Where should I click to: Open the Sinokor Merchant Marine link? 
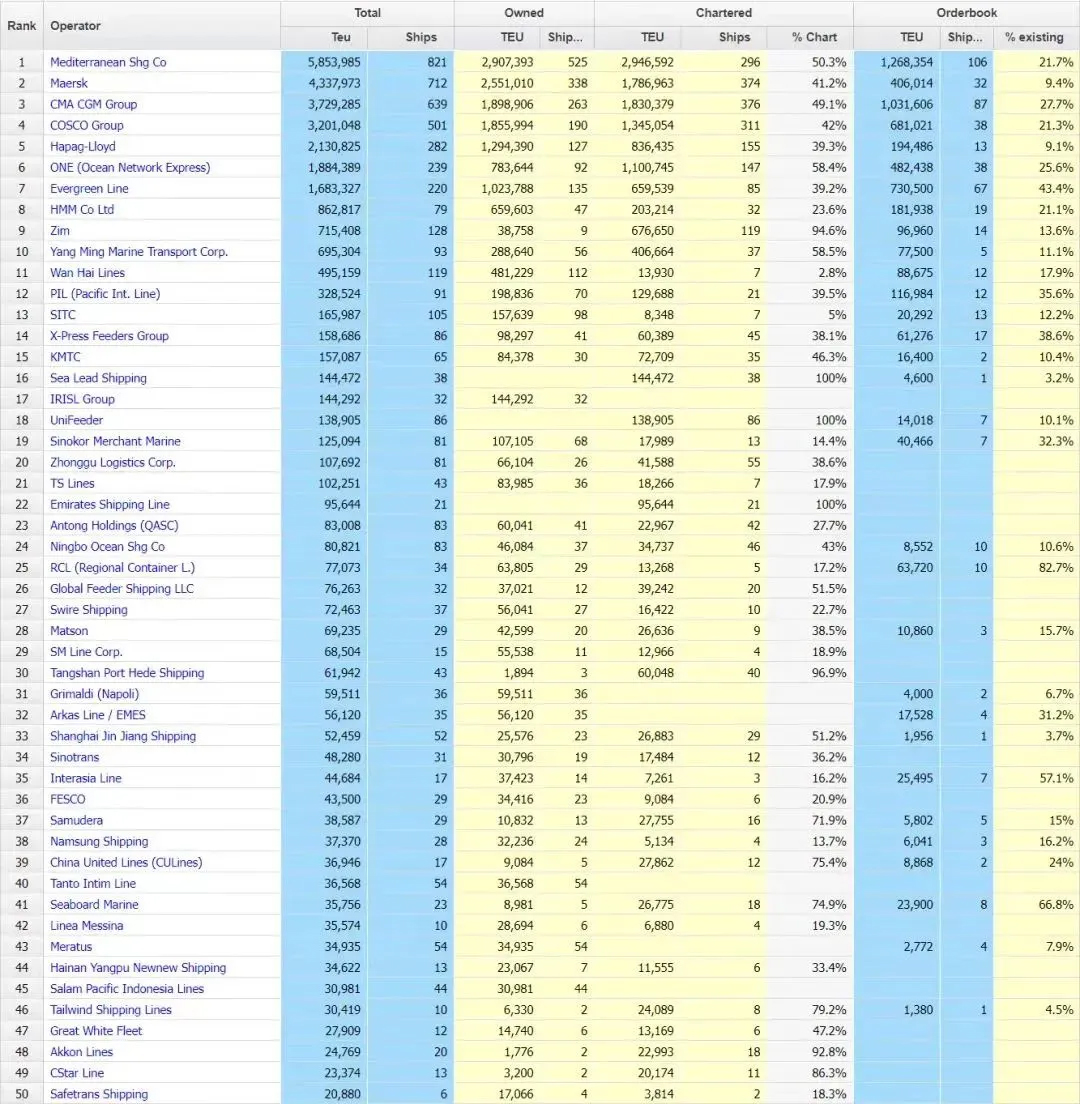(x=115, y=441)
